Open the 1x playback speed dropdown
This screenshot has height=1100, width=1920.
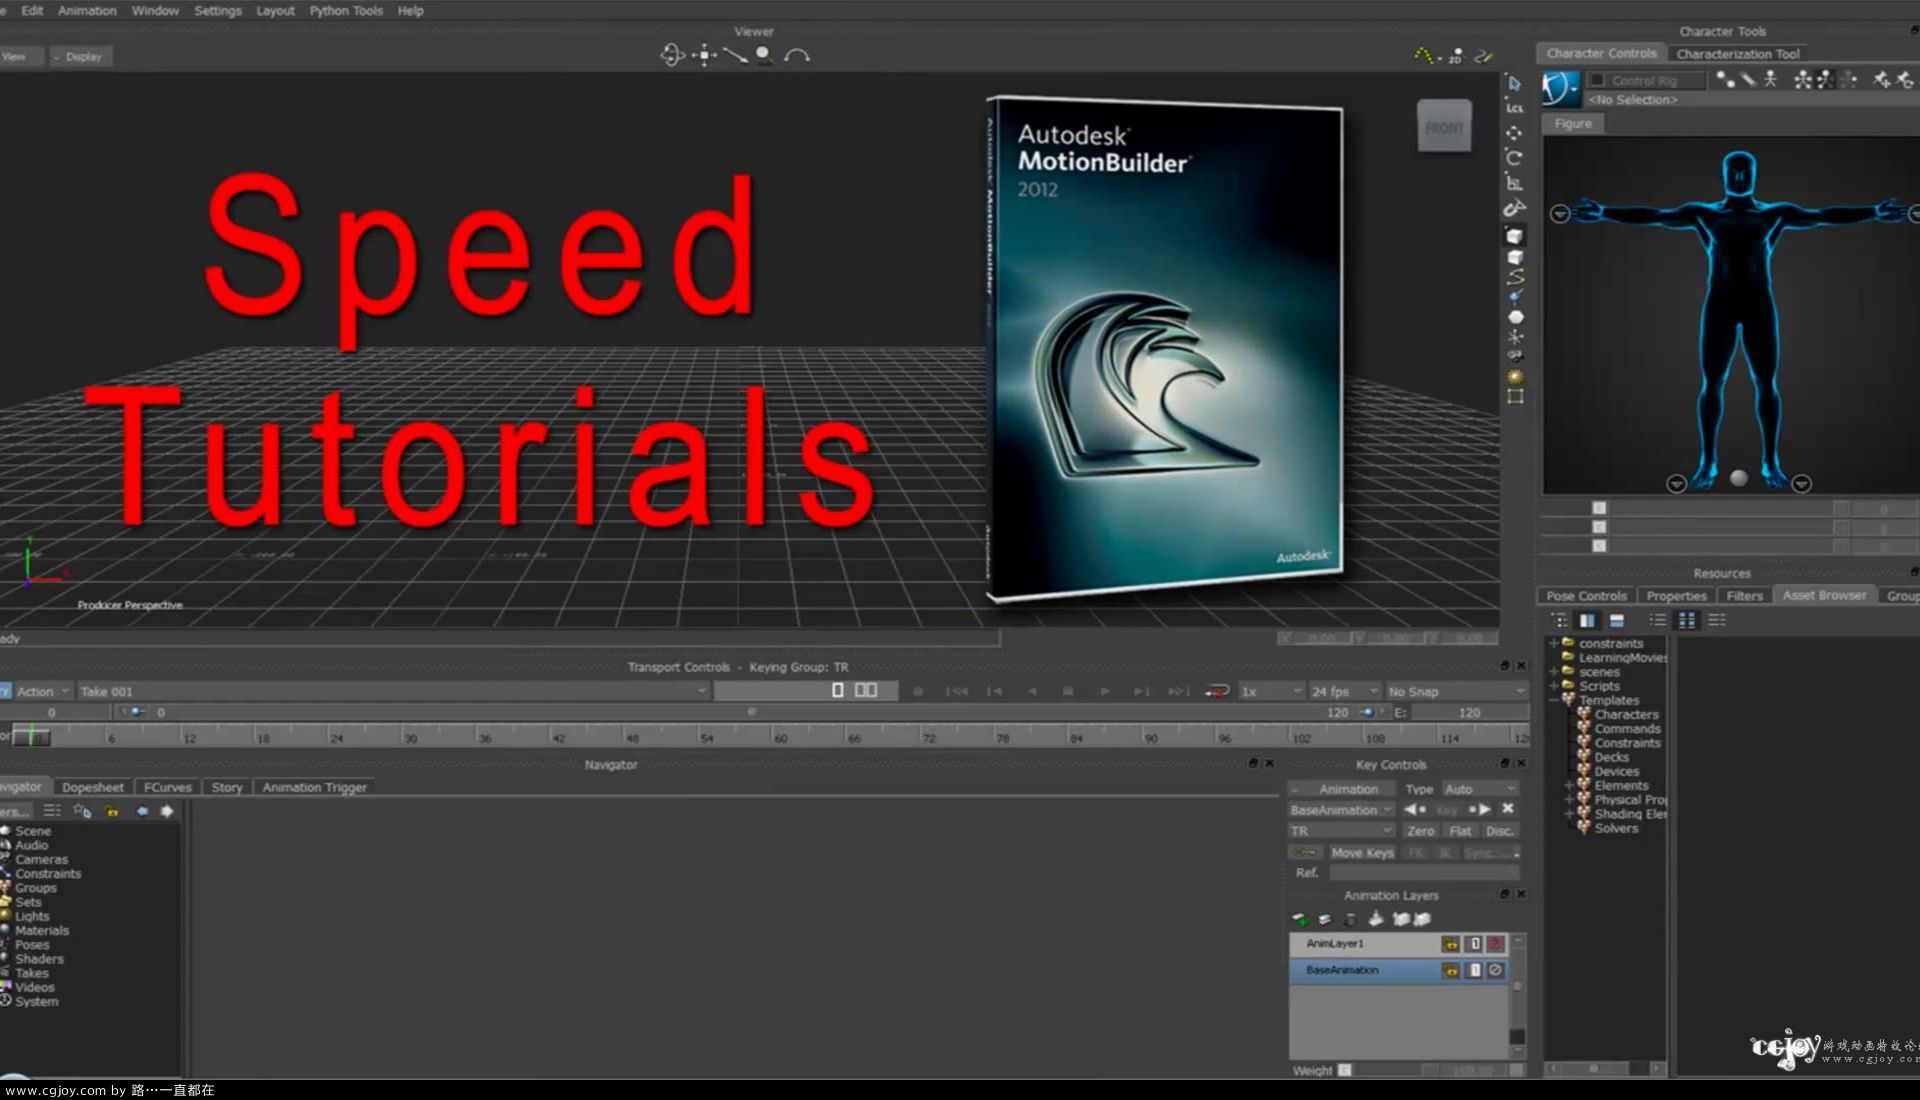click(x=1270, y=691)
